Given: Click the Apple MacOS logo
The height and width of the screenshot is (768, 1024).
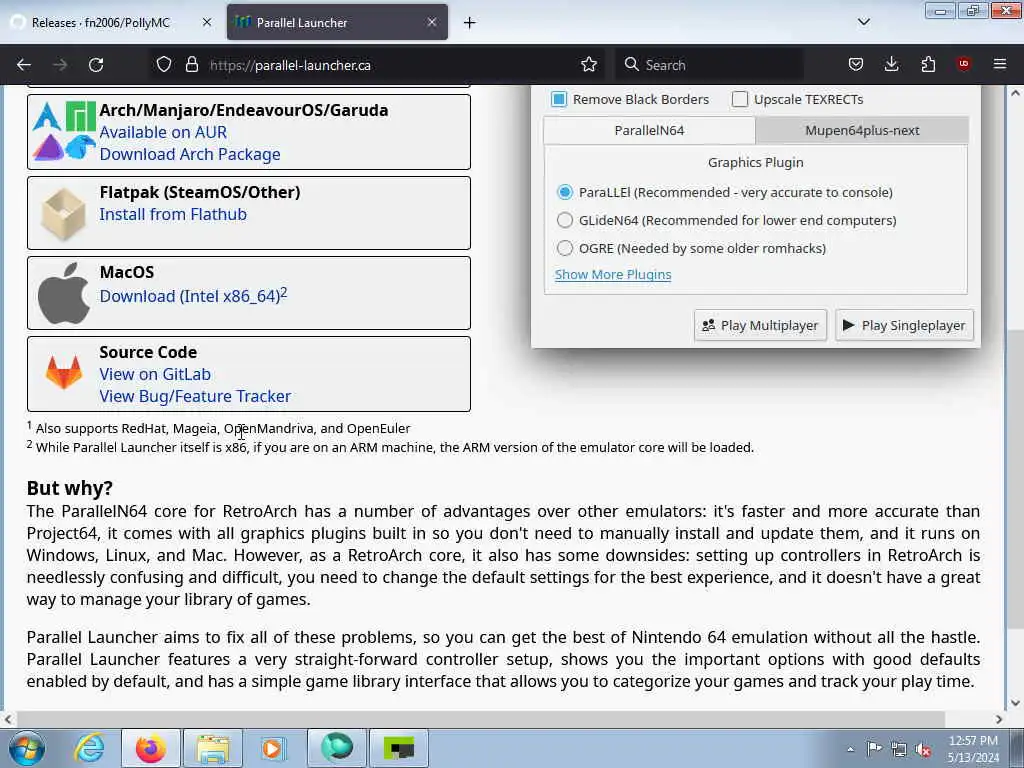Looking at the screenshot, I should (x=64, y=293).
